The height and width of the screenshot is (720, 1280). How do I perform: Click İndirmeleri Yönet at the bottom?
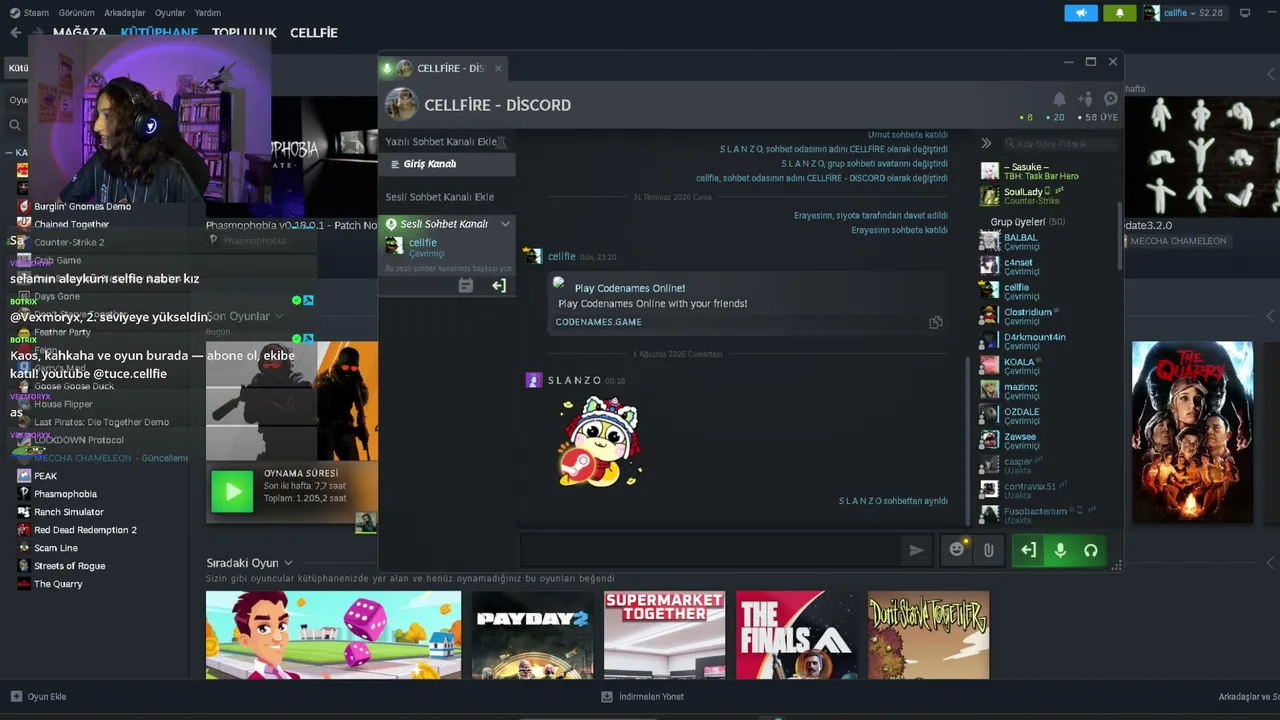click(643, 697)
